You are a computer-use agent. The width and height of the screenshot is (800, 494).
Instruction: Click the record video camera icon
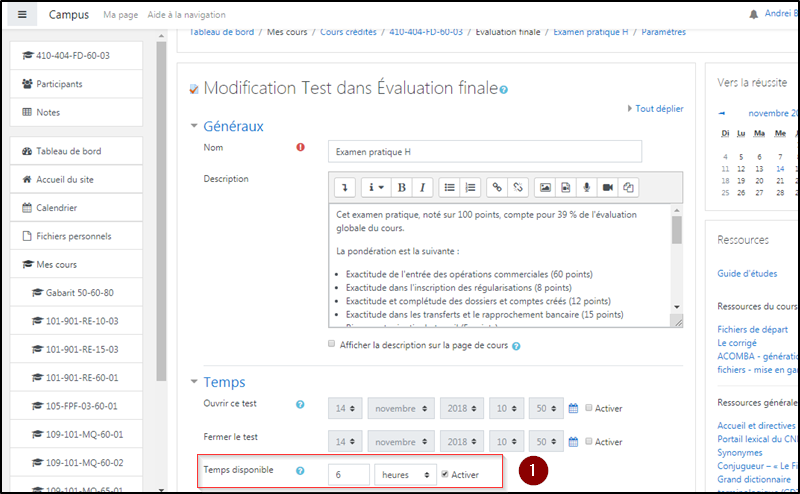point(608,187)
